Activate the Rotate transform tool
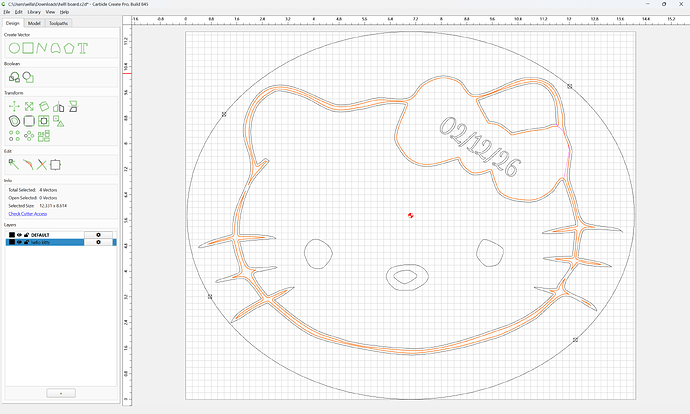 point(44,106)
